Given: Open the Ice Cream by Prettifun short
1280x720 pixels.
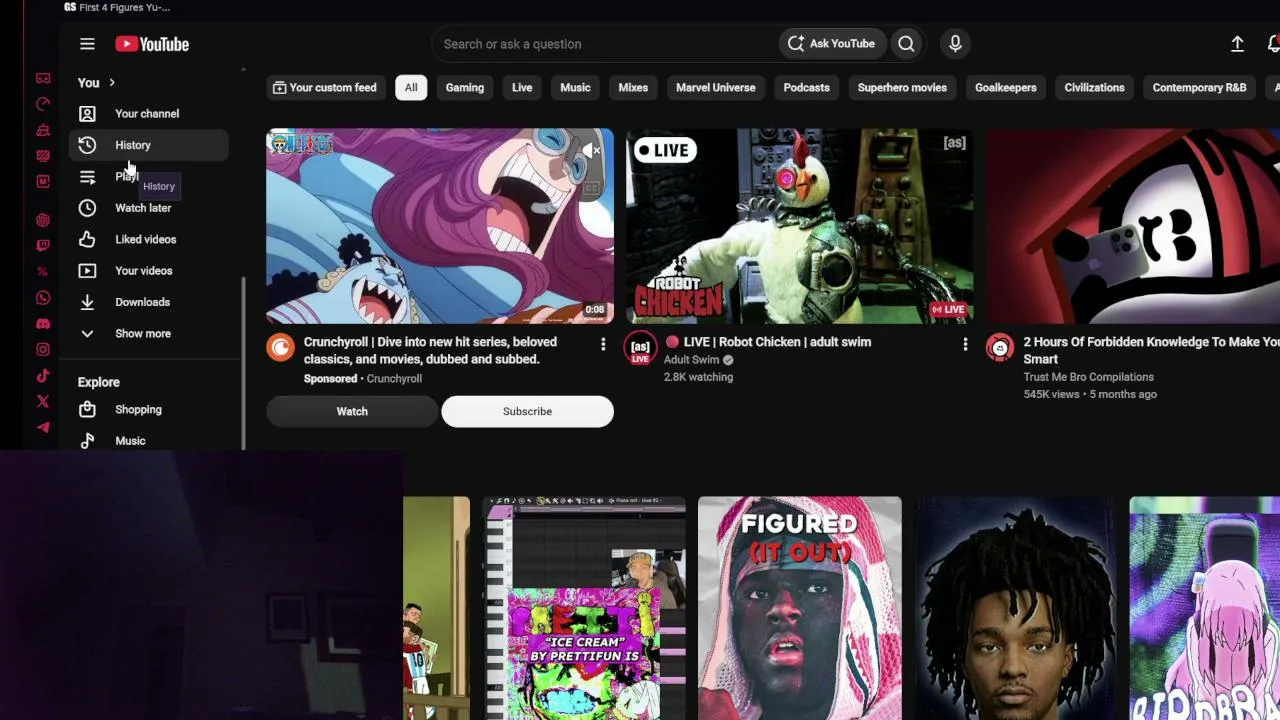Looking at the screenshot, I should 584,608.
